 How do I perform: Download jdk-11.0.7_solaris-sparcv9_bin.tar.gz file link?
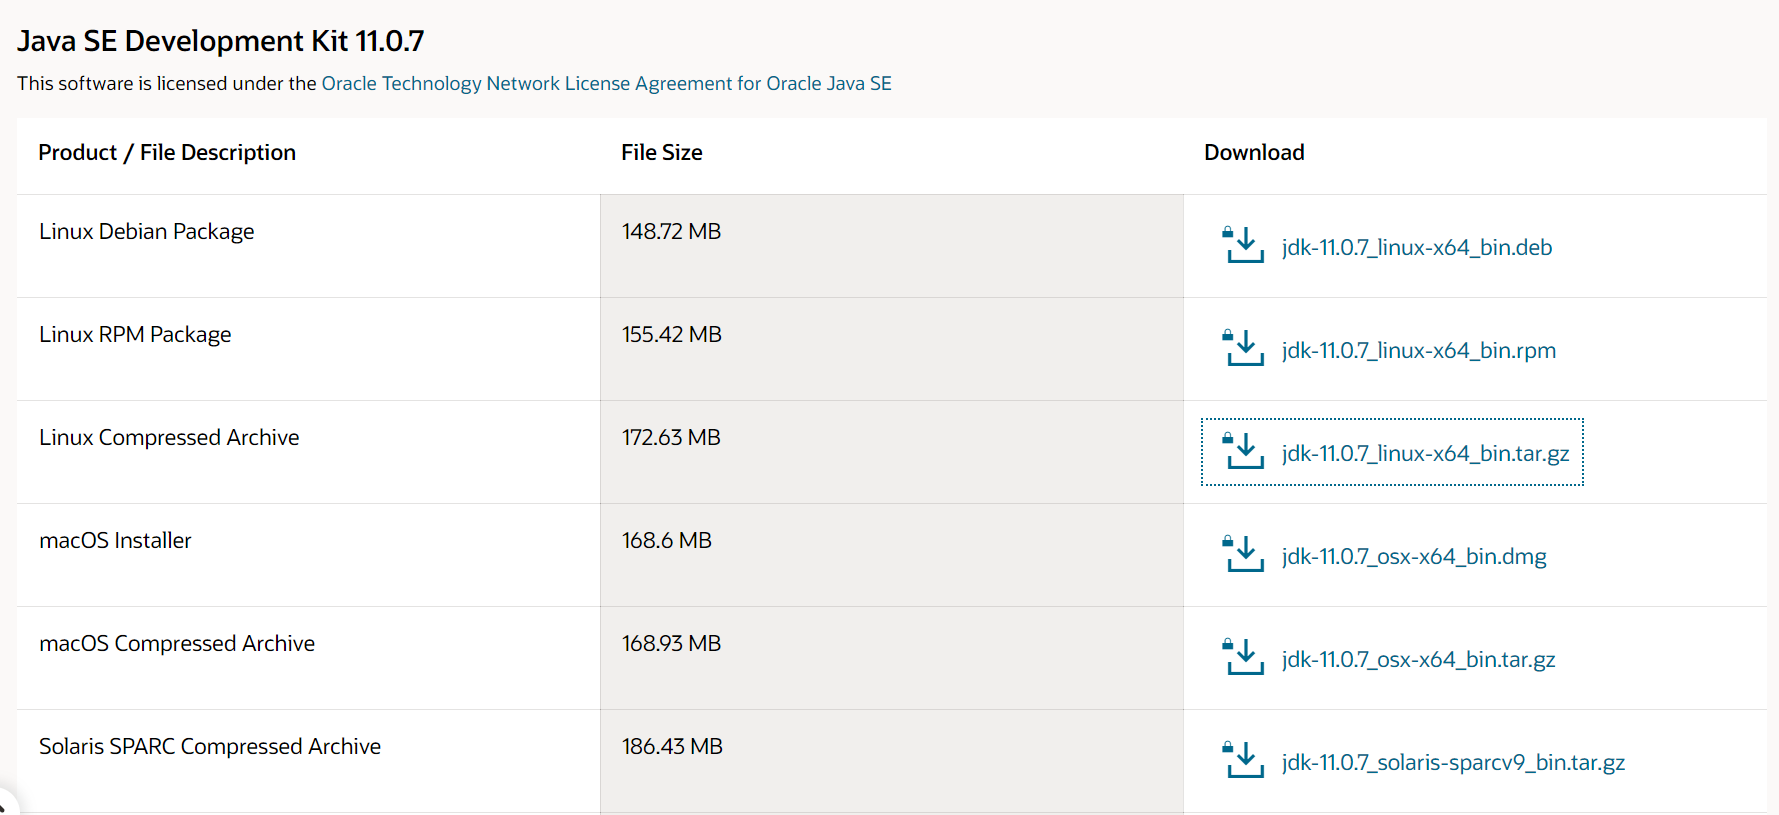pos(1453,762)
